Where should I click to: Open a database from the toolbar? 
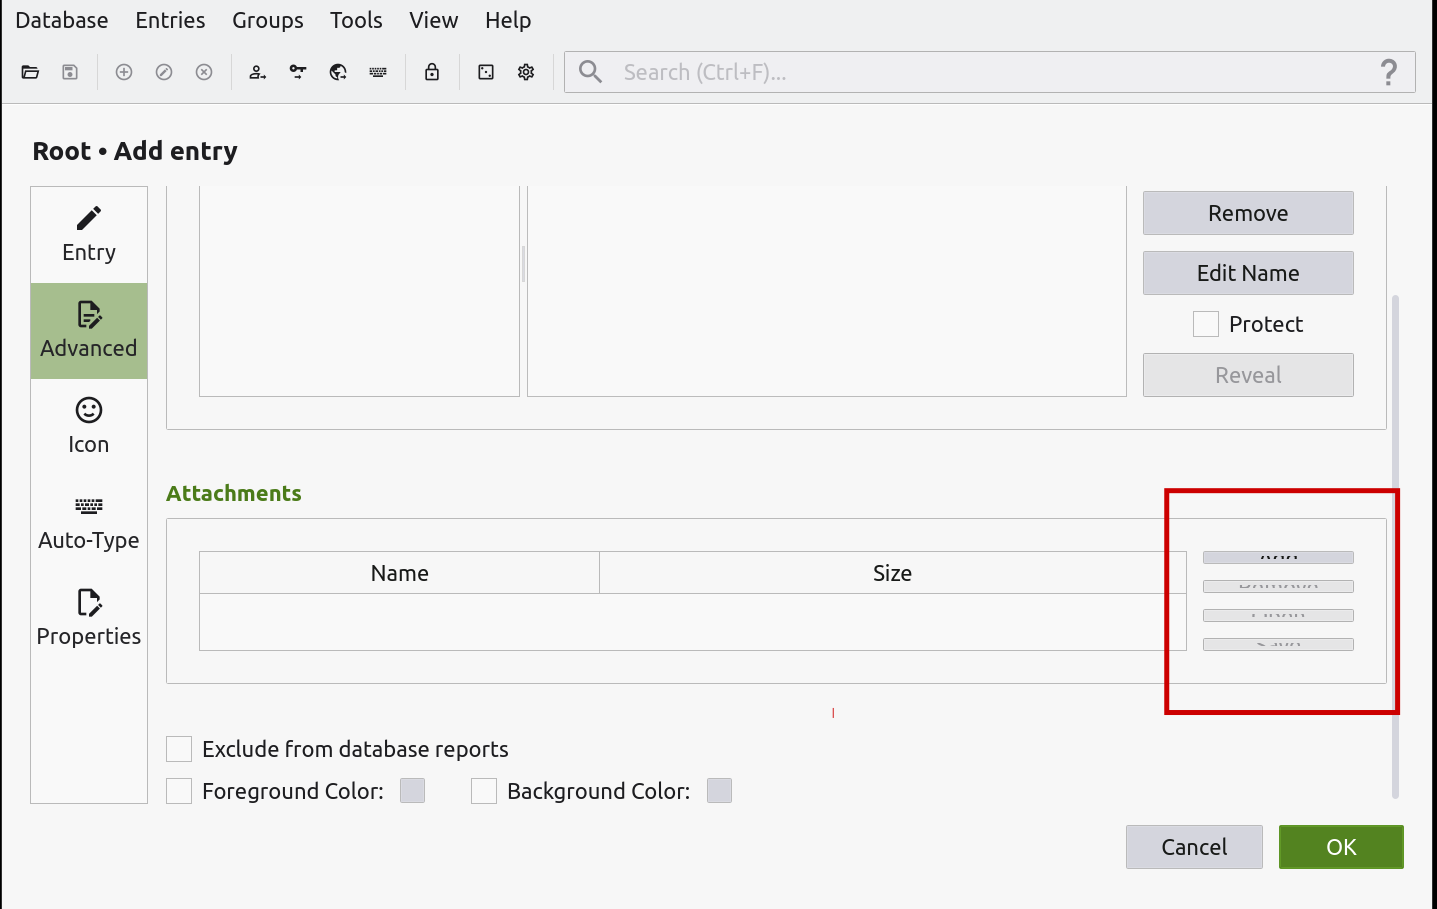pos(30,71)
